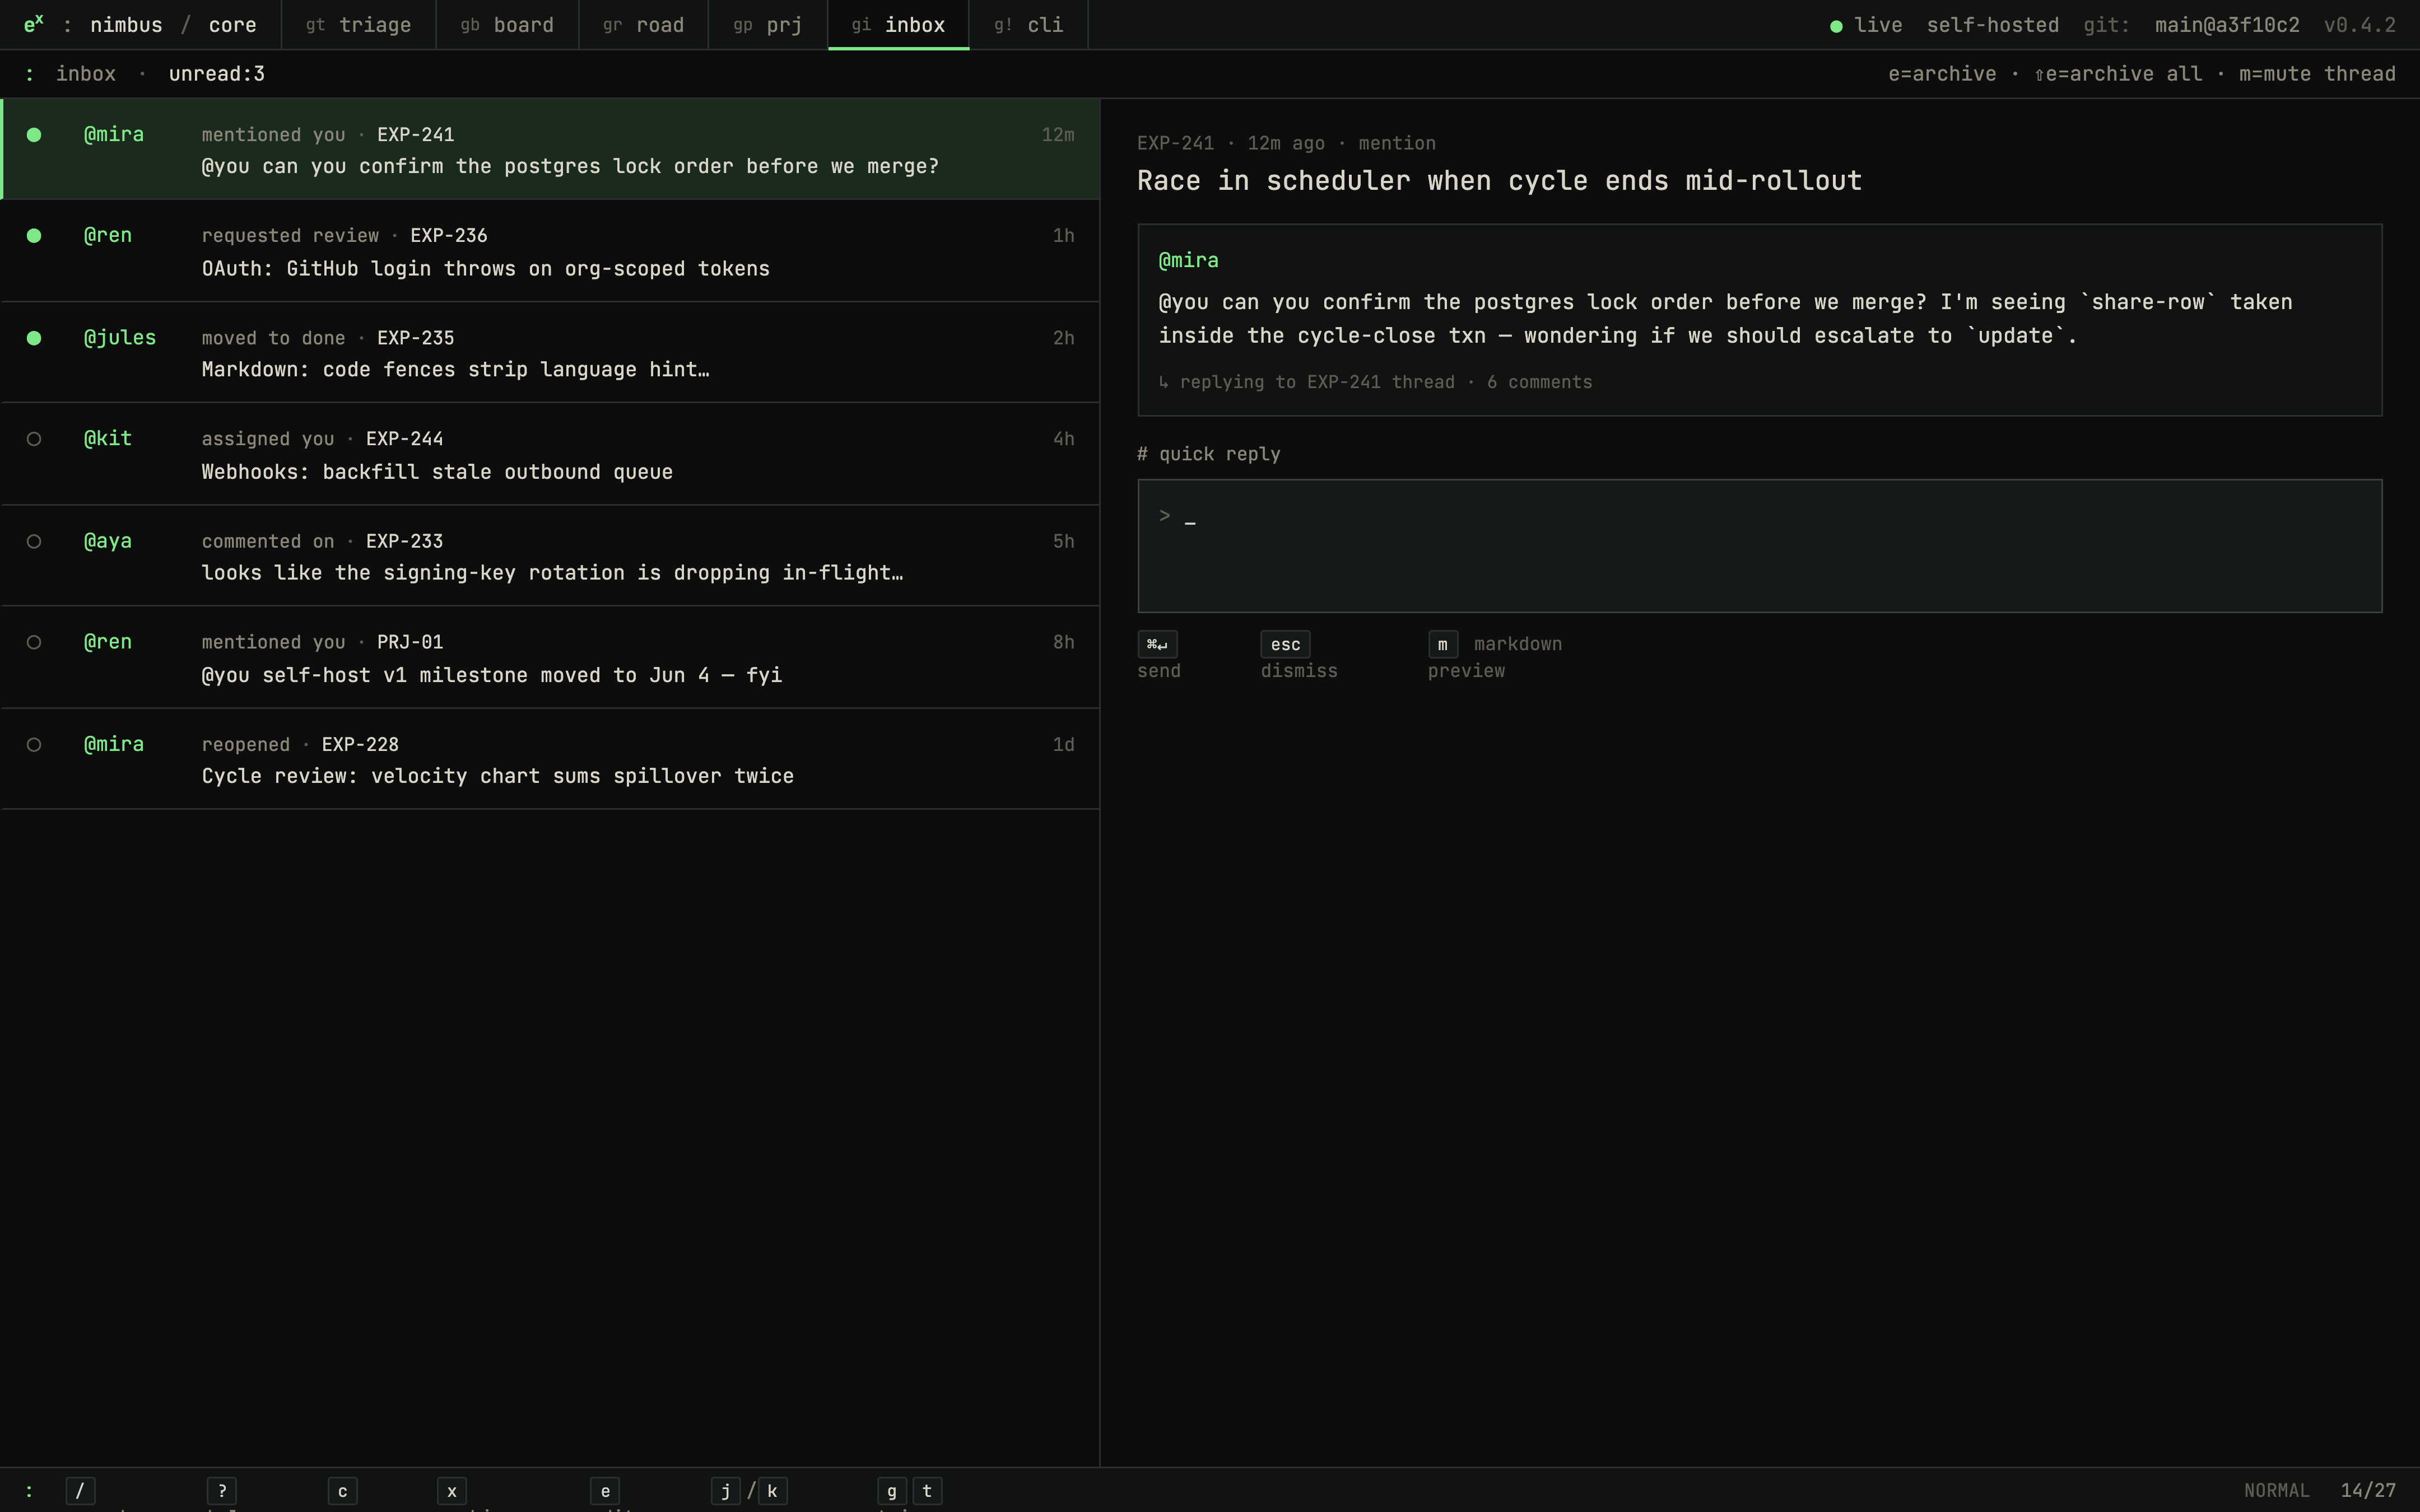2420x1512 pixels.
Task: Open the board tab
Action: pos(507,25)
